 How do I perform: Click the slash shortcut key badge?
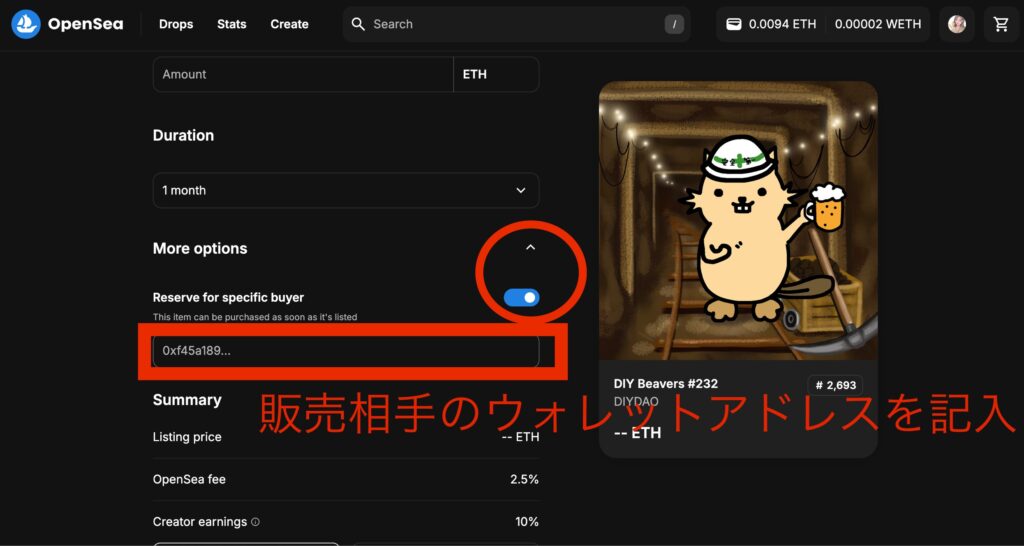(x=674, y=25)
